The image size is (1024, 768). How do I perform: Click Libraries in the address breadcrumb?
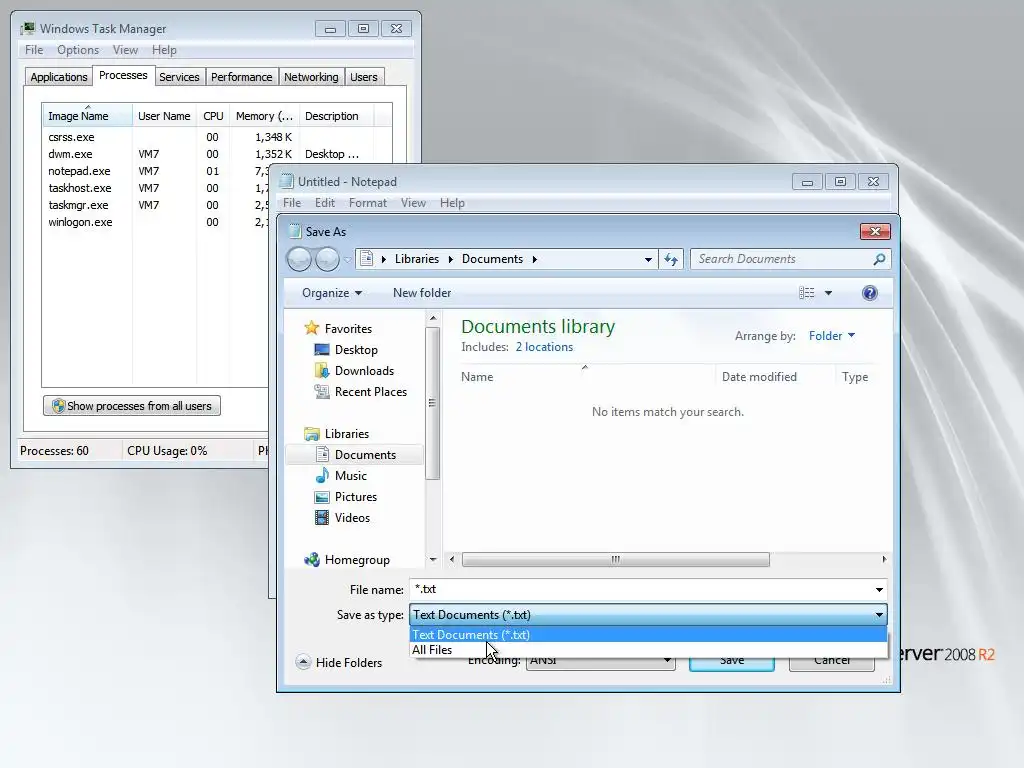point(417,259)
